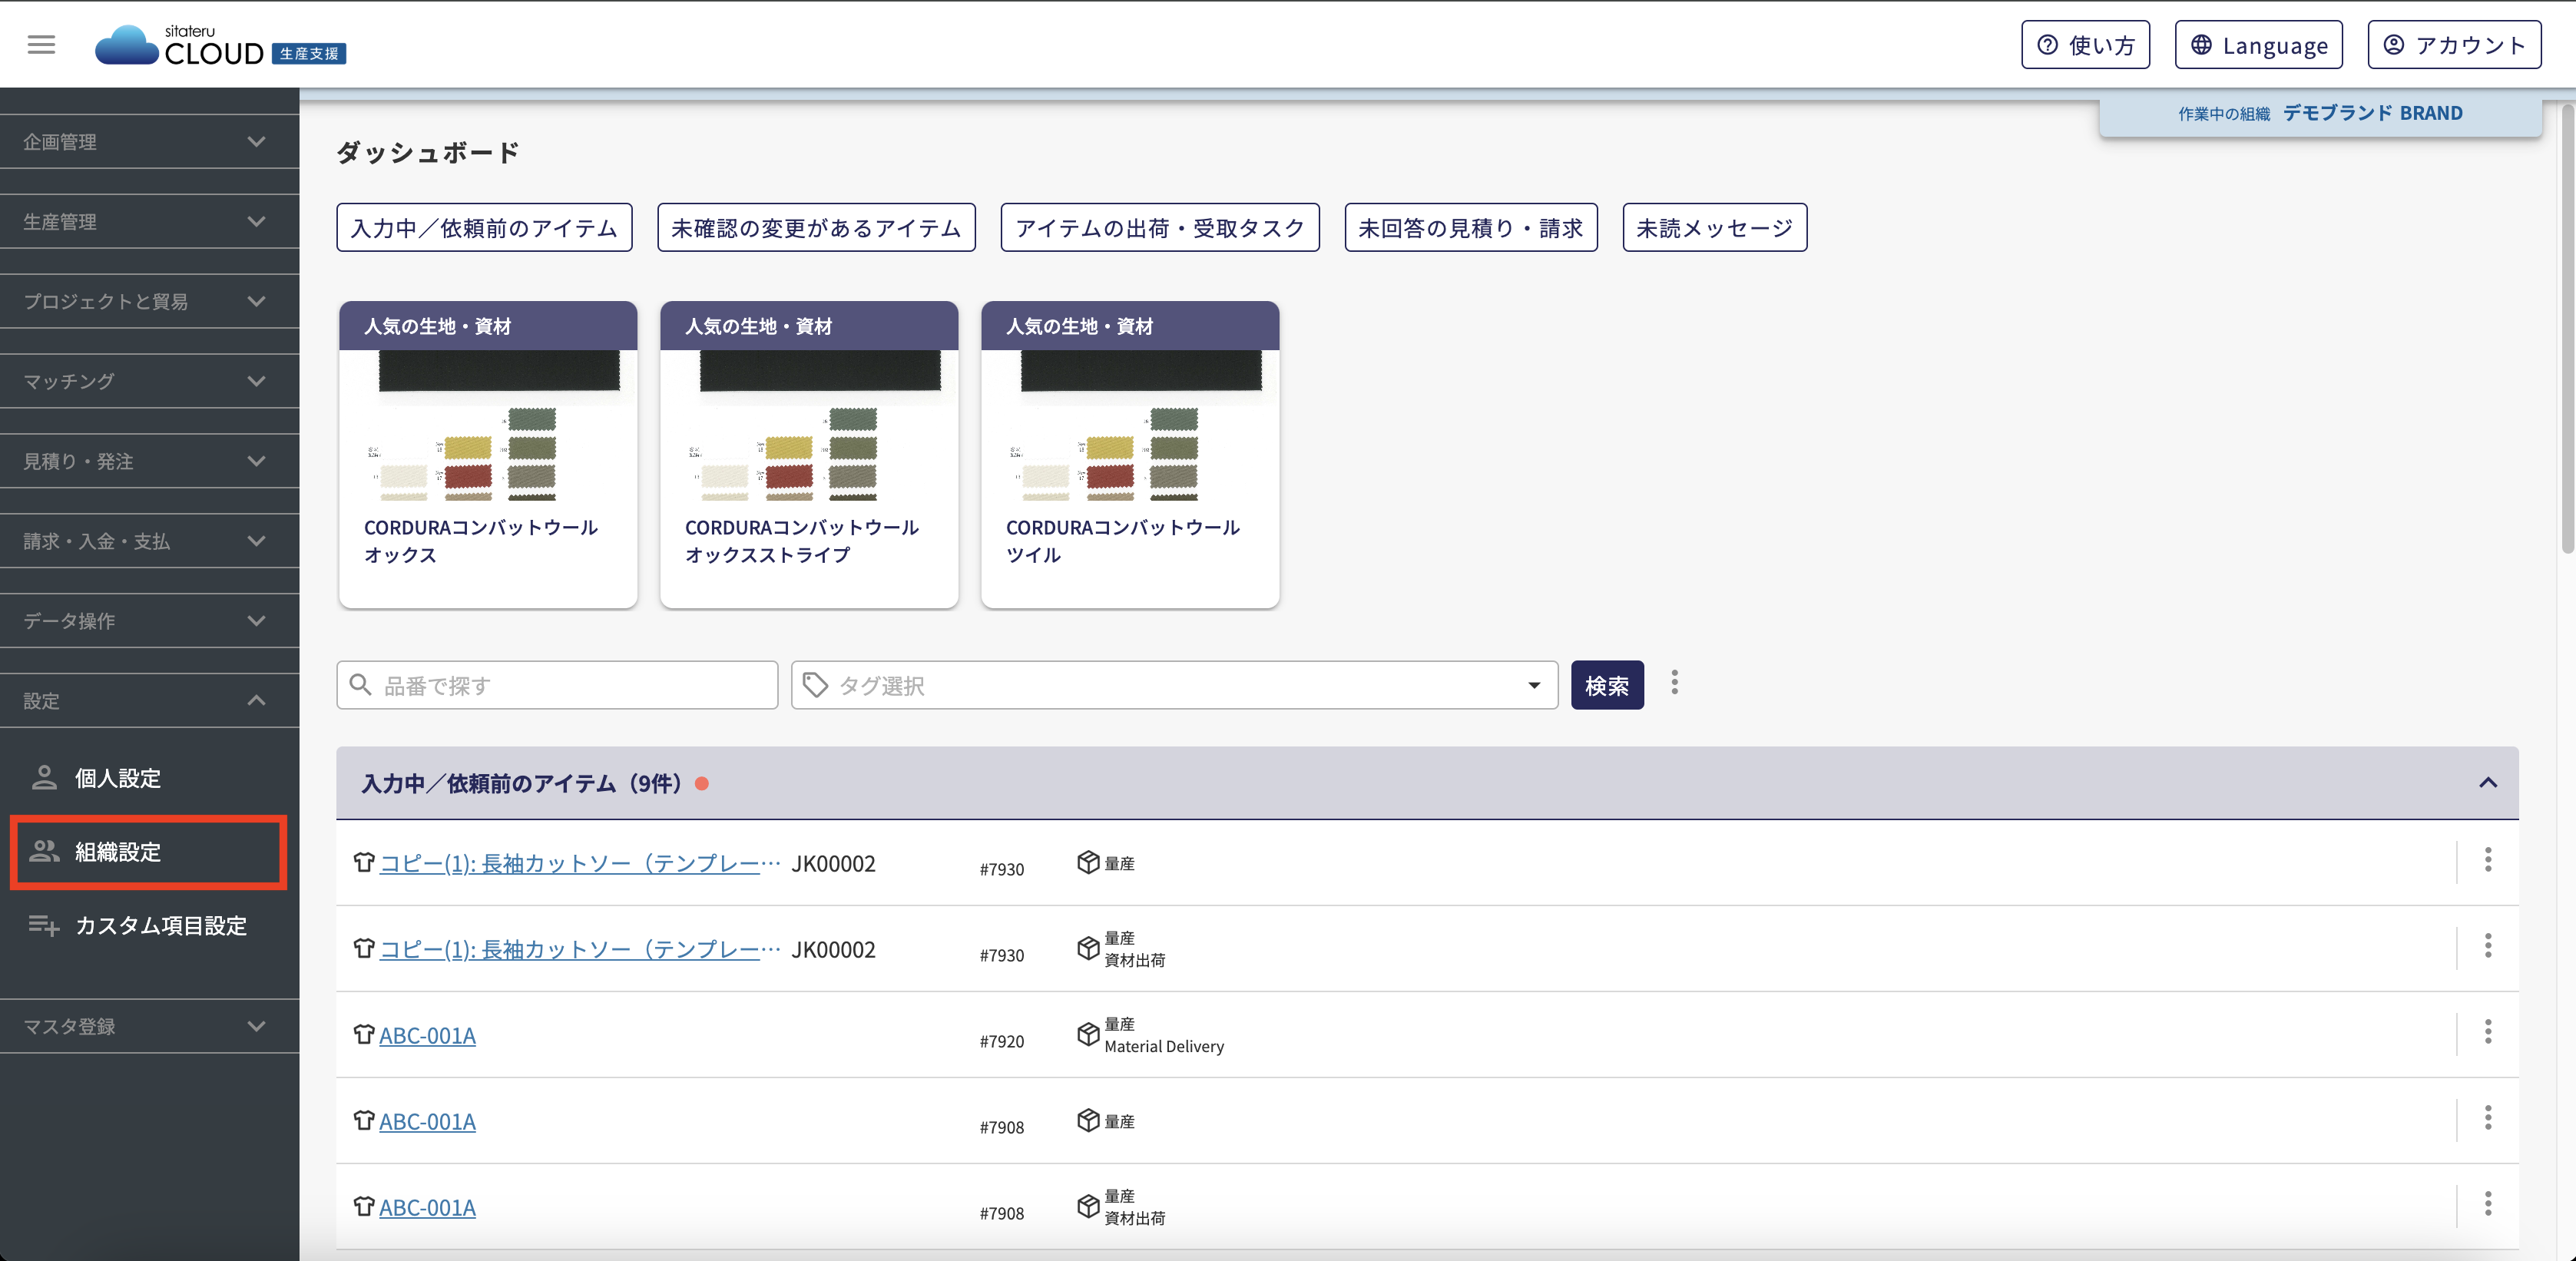Viewport: 2576px width, 1261px height.
Task: Open カスタム項目設定 menu item
Action: (x=160, y=926)
